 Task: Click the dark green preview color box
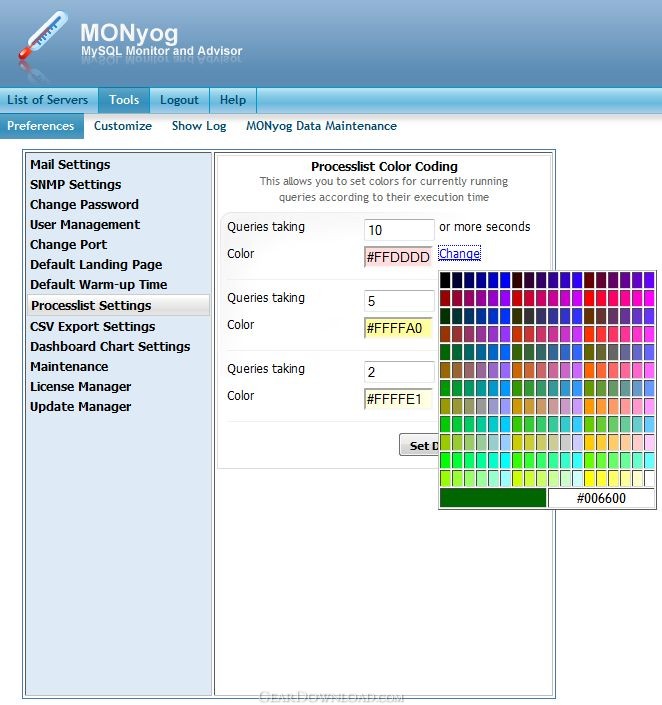pos(493,498)
